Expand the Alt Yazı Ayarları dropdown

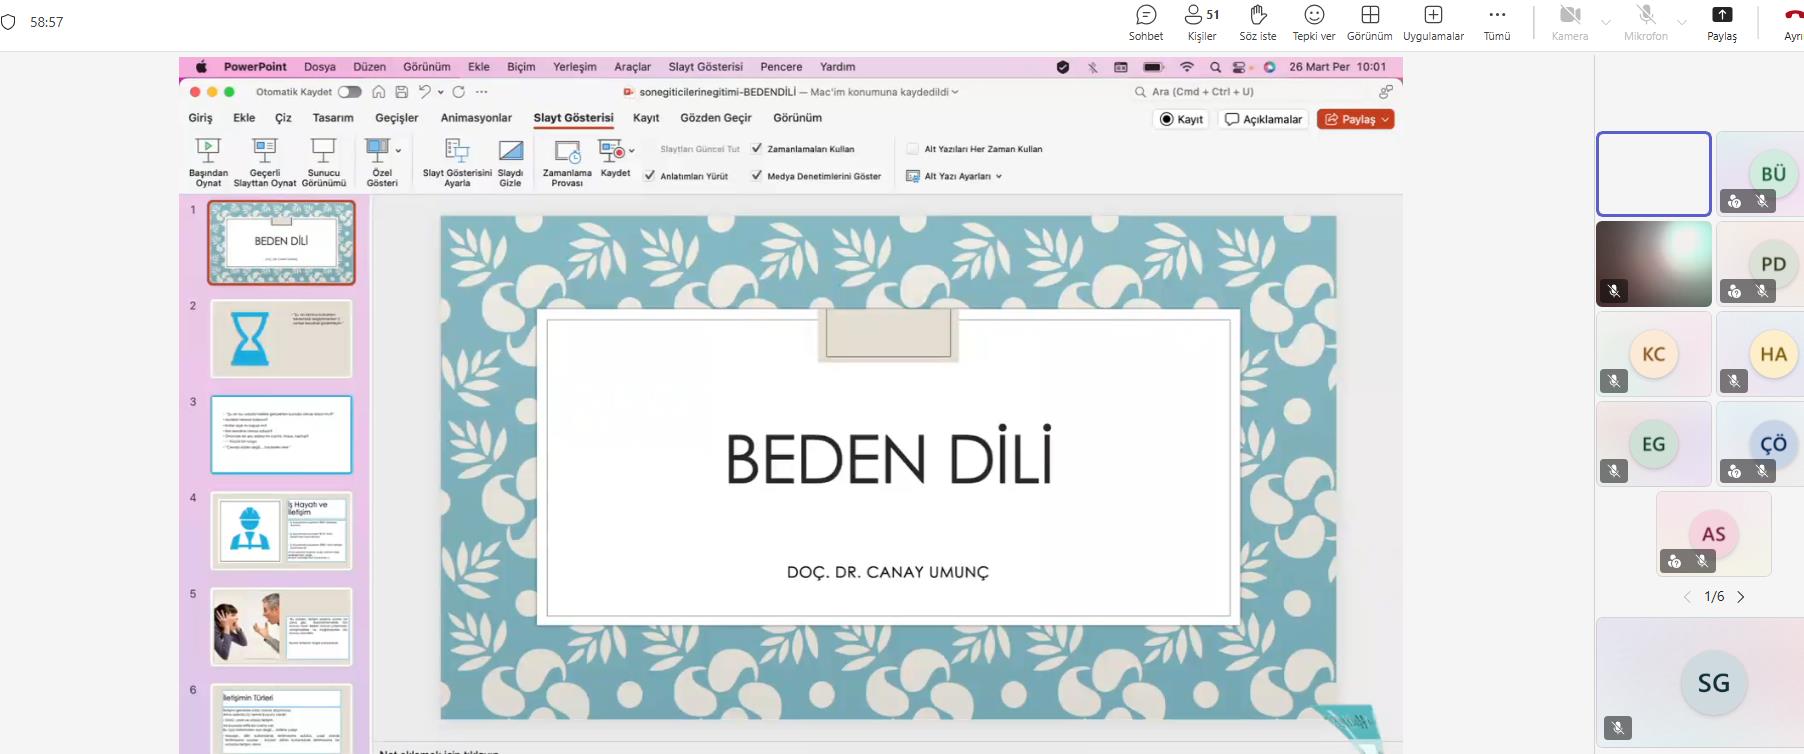[x=998, y=177]
